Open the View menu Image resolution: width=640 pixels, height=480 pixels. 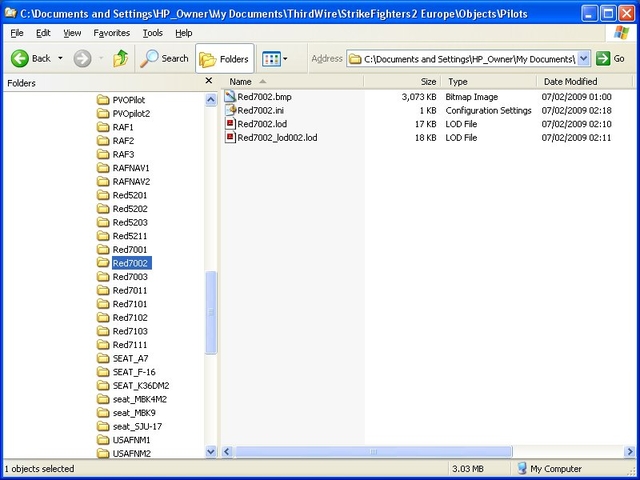pos(72,33)
